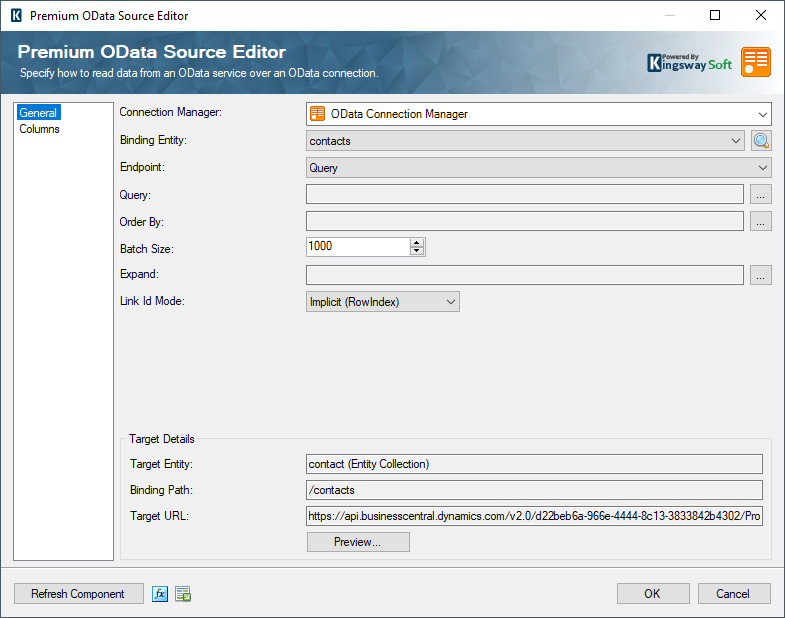
Task: Confirm with the OK button
Action: (x=653, y=594)
